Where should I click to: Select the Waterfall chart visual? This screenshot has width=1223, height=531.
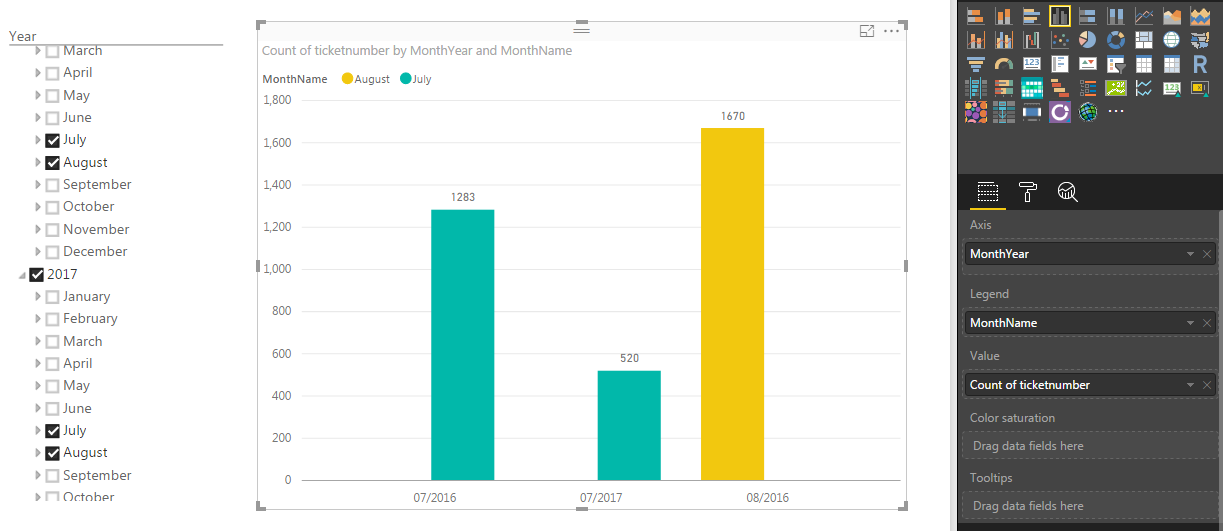1032,40
